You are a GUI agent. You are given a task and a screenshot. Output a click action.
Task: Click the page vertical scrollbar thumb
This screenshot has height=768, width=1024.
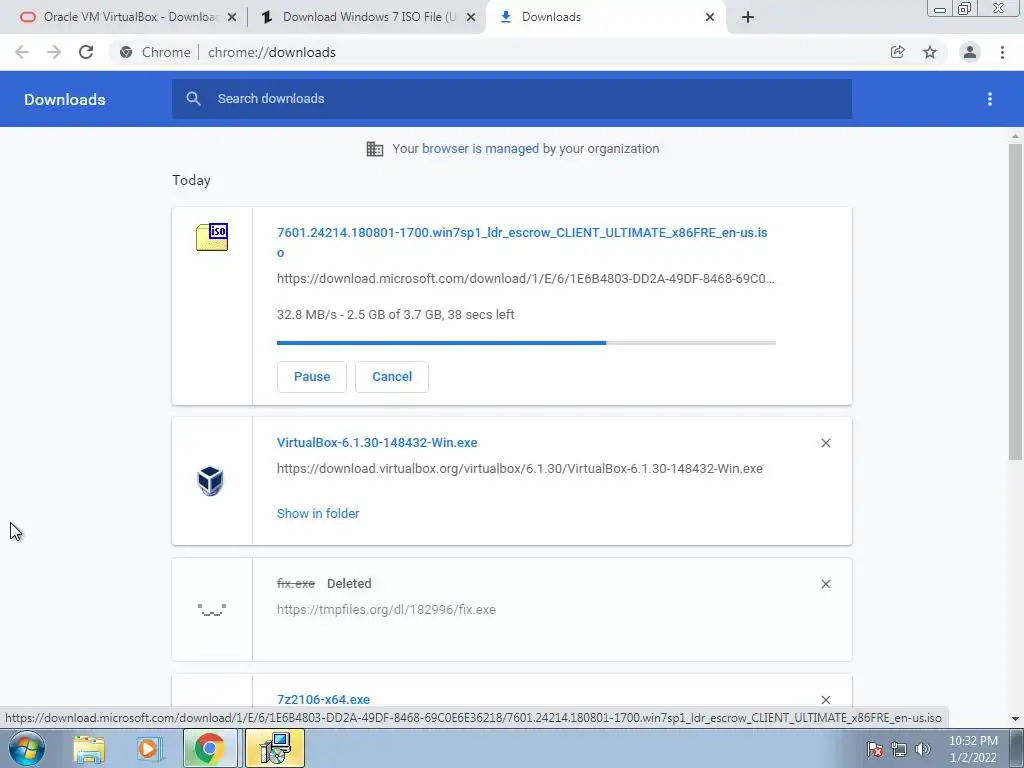[x=1015, y=302]
